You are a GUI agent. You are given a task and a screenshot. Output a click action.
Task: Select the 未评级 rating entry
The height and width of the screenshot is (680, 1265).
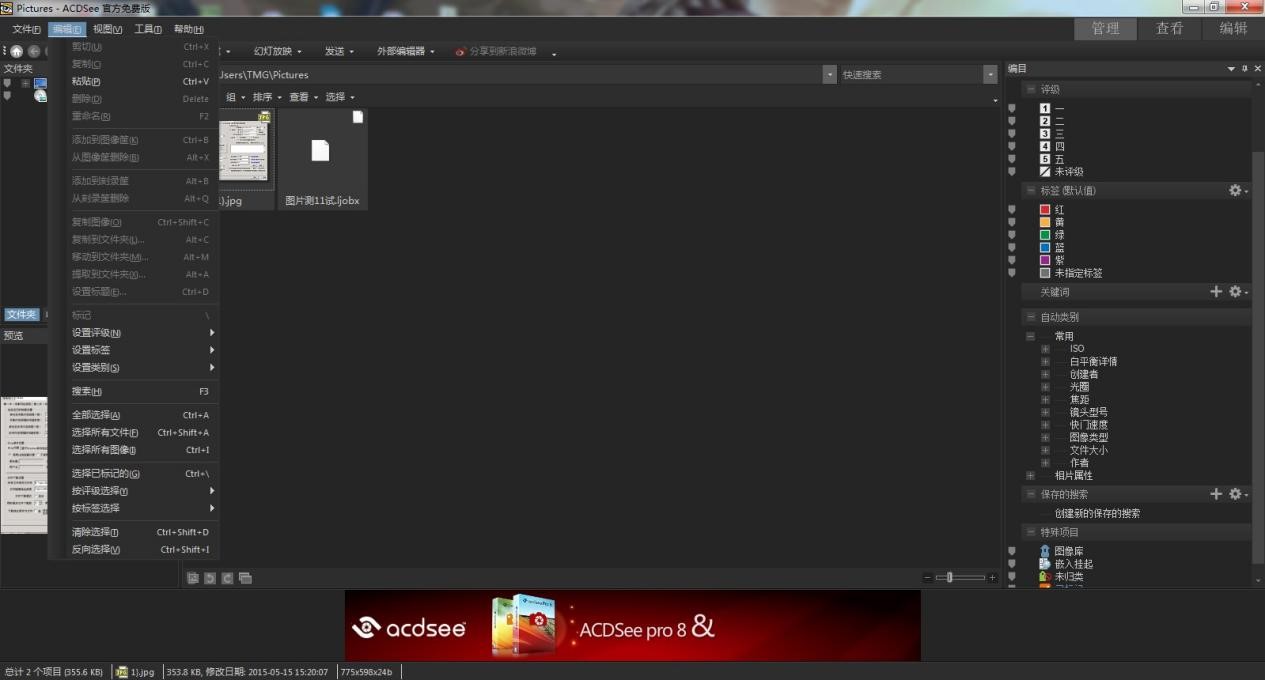[x=1066, y=170]
